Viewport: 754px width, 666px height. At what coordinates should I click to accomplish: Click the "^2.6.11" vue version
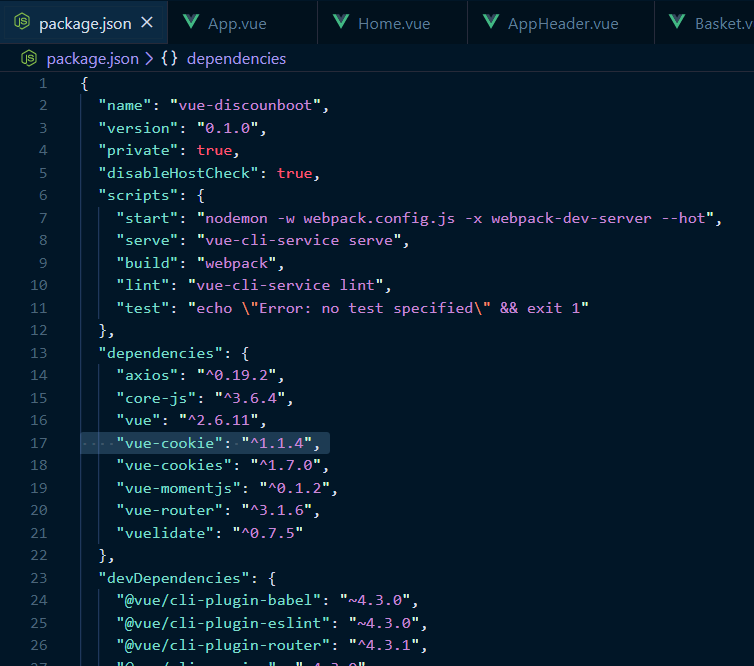(219, 420)
